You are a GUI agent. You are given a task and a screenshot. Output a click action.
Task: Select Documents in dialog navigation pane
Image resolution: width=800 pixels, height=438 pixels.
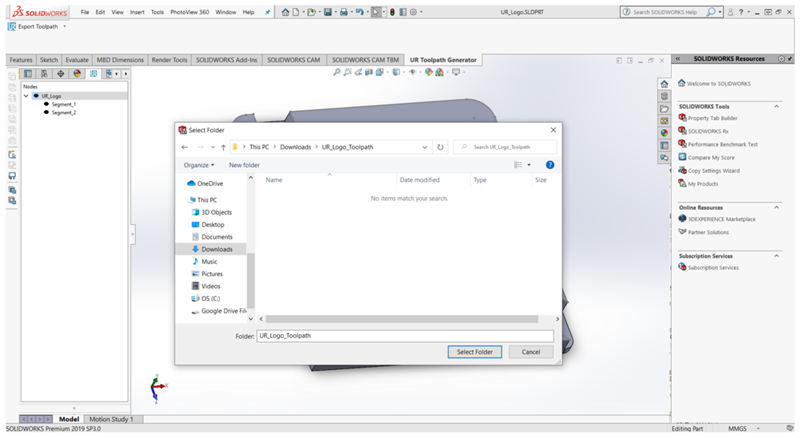(x=216, y=237)
